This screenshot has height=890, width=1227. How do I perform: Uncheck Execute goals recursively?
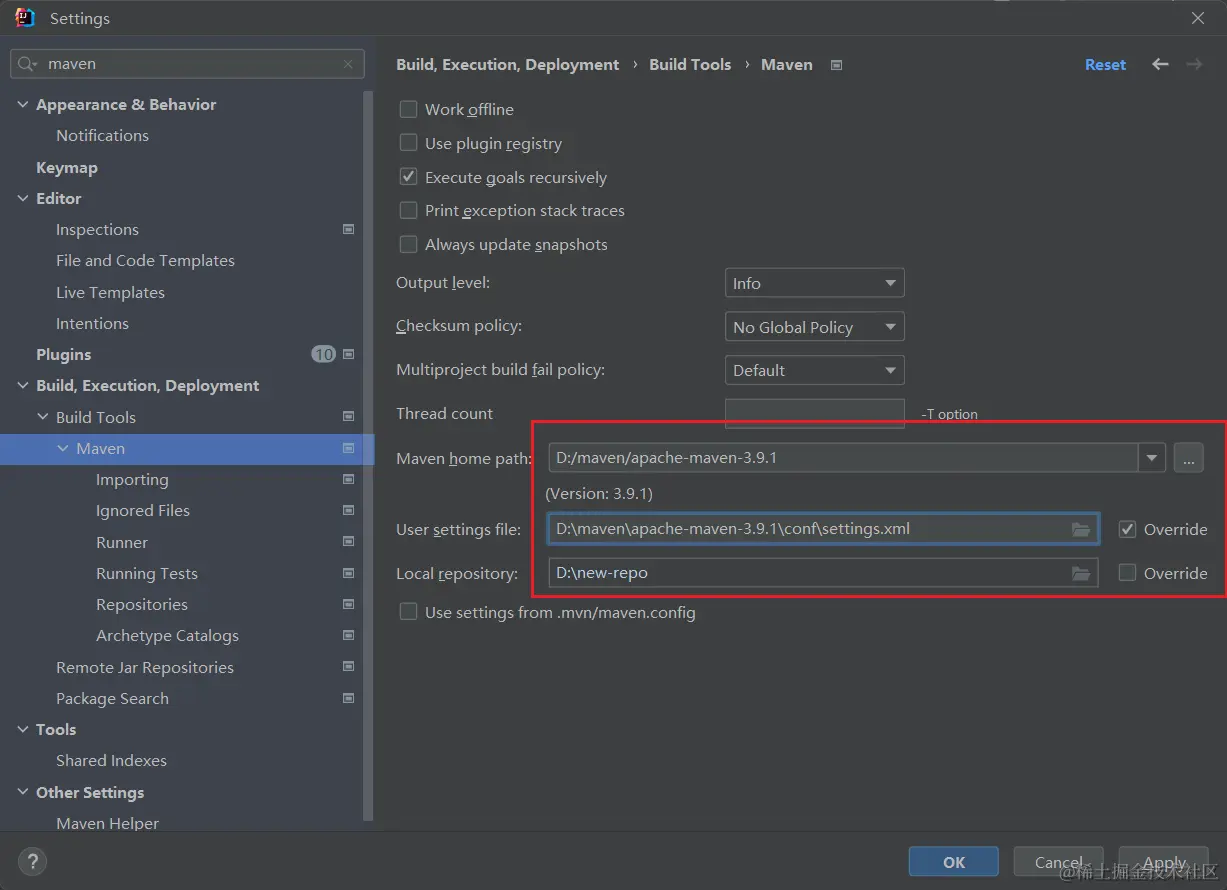tap(408, 177)
